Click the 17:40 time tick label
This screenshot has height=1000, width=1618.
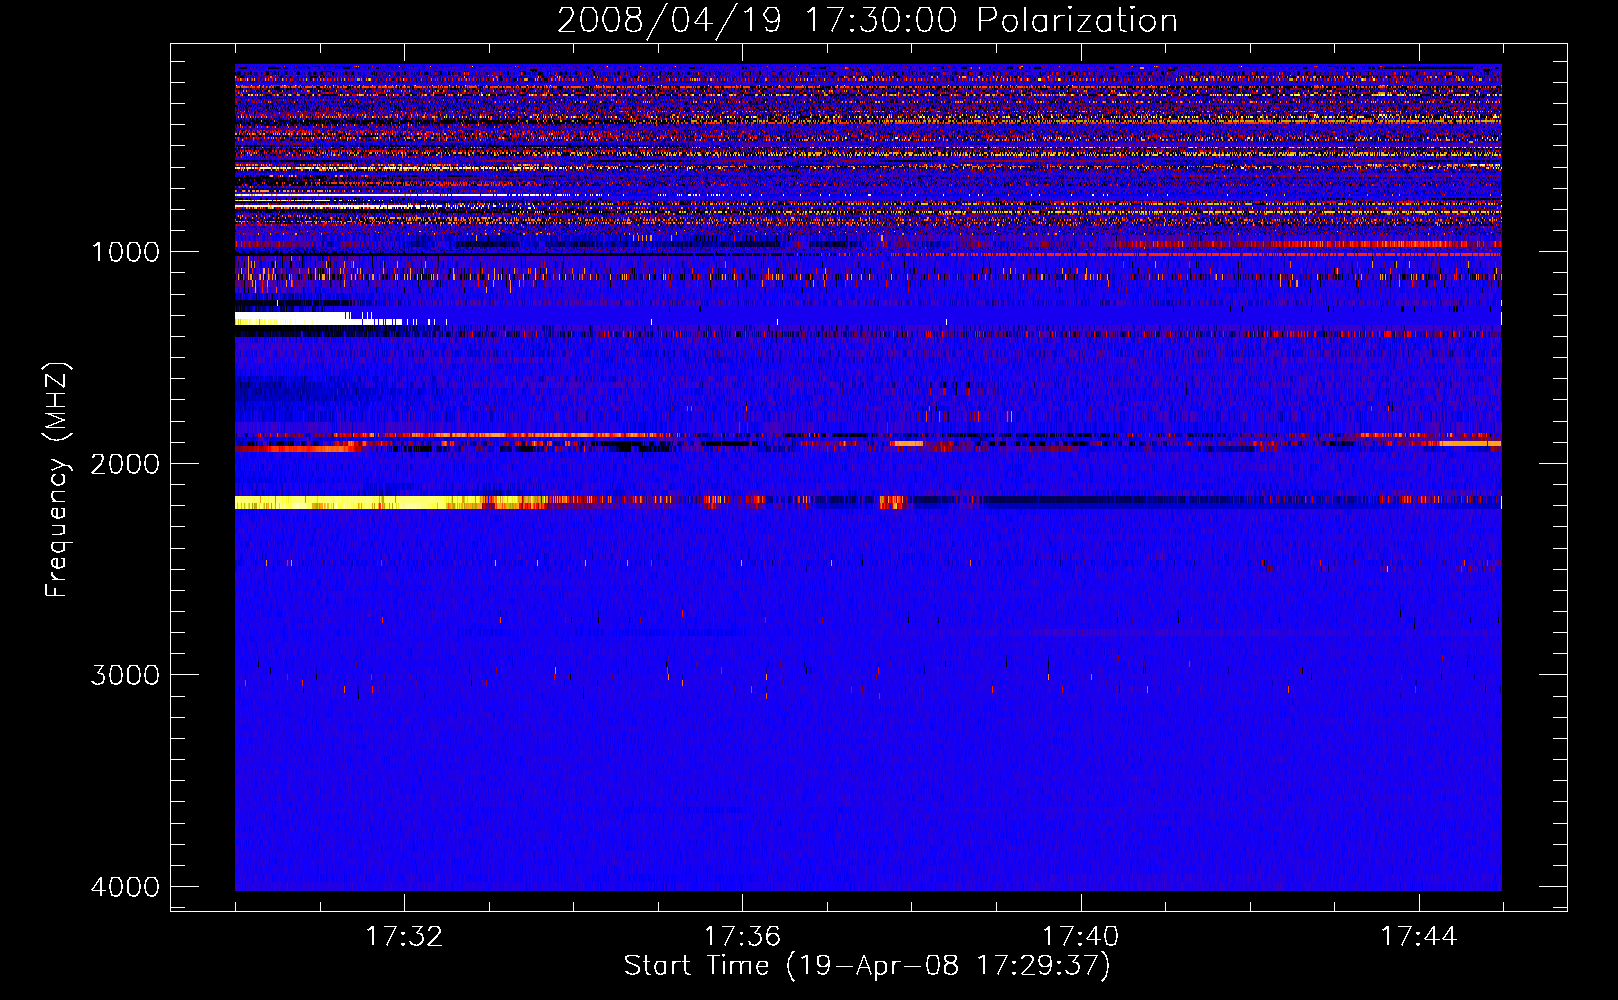[1081, 937]
